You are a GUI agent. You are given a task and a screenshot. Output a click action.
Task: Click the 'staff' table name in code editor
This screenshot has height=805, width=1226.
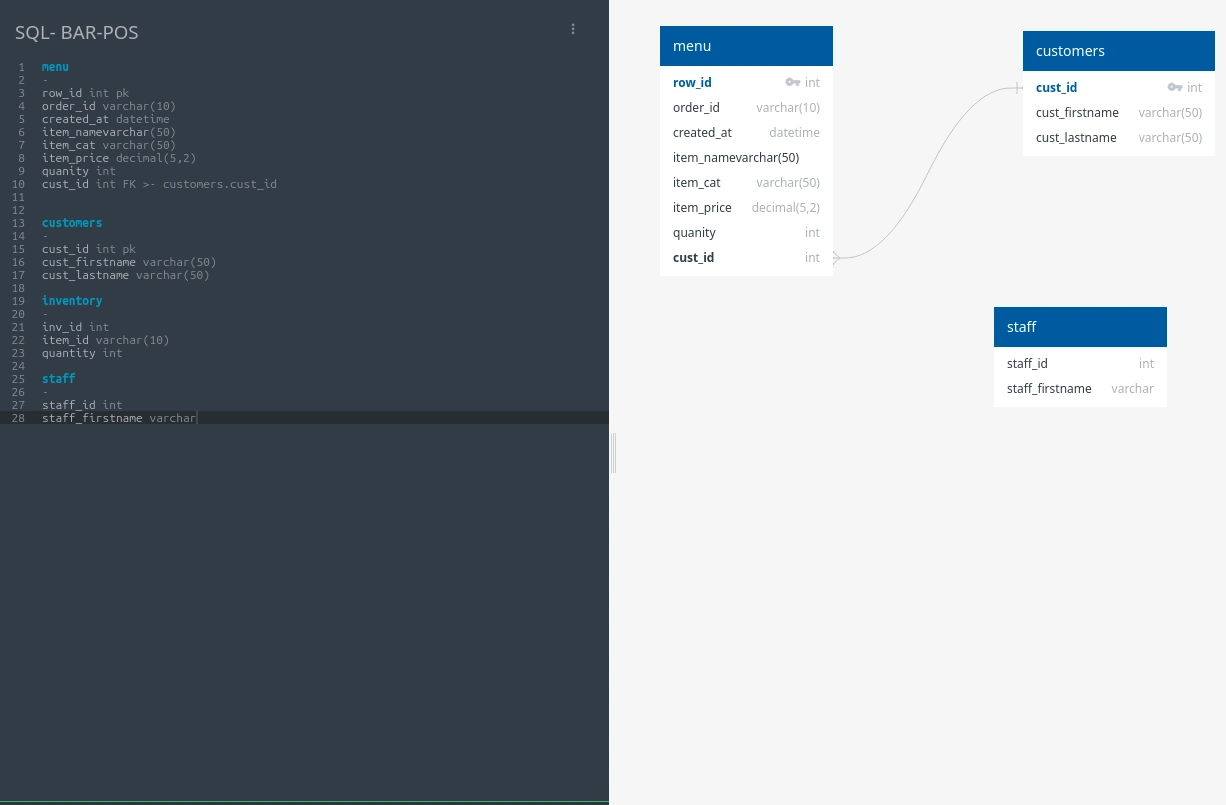coord(58,379)
